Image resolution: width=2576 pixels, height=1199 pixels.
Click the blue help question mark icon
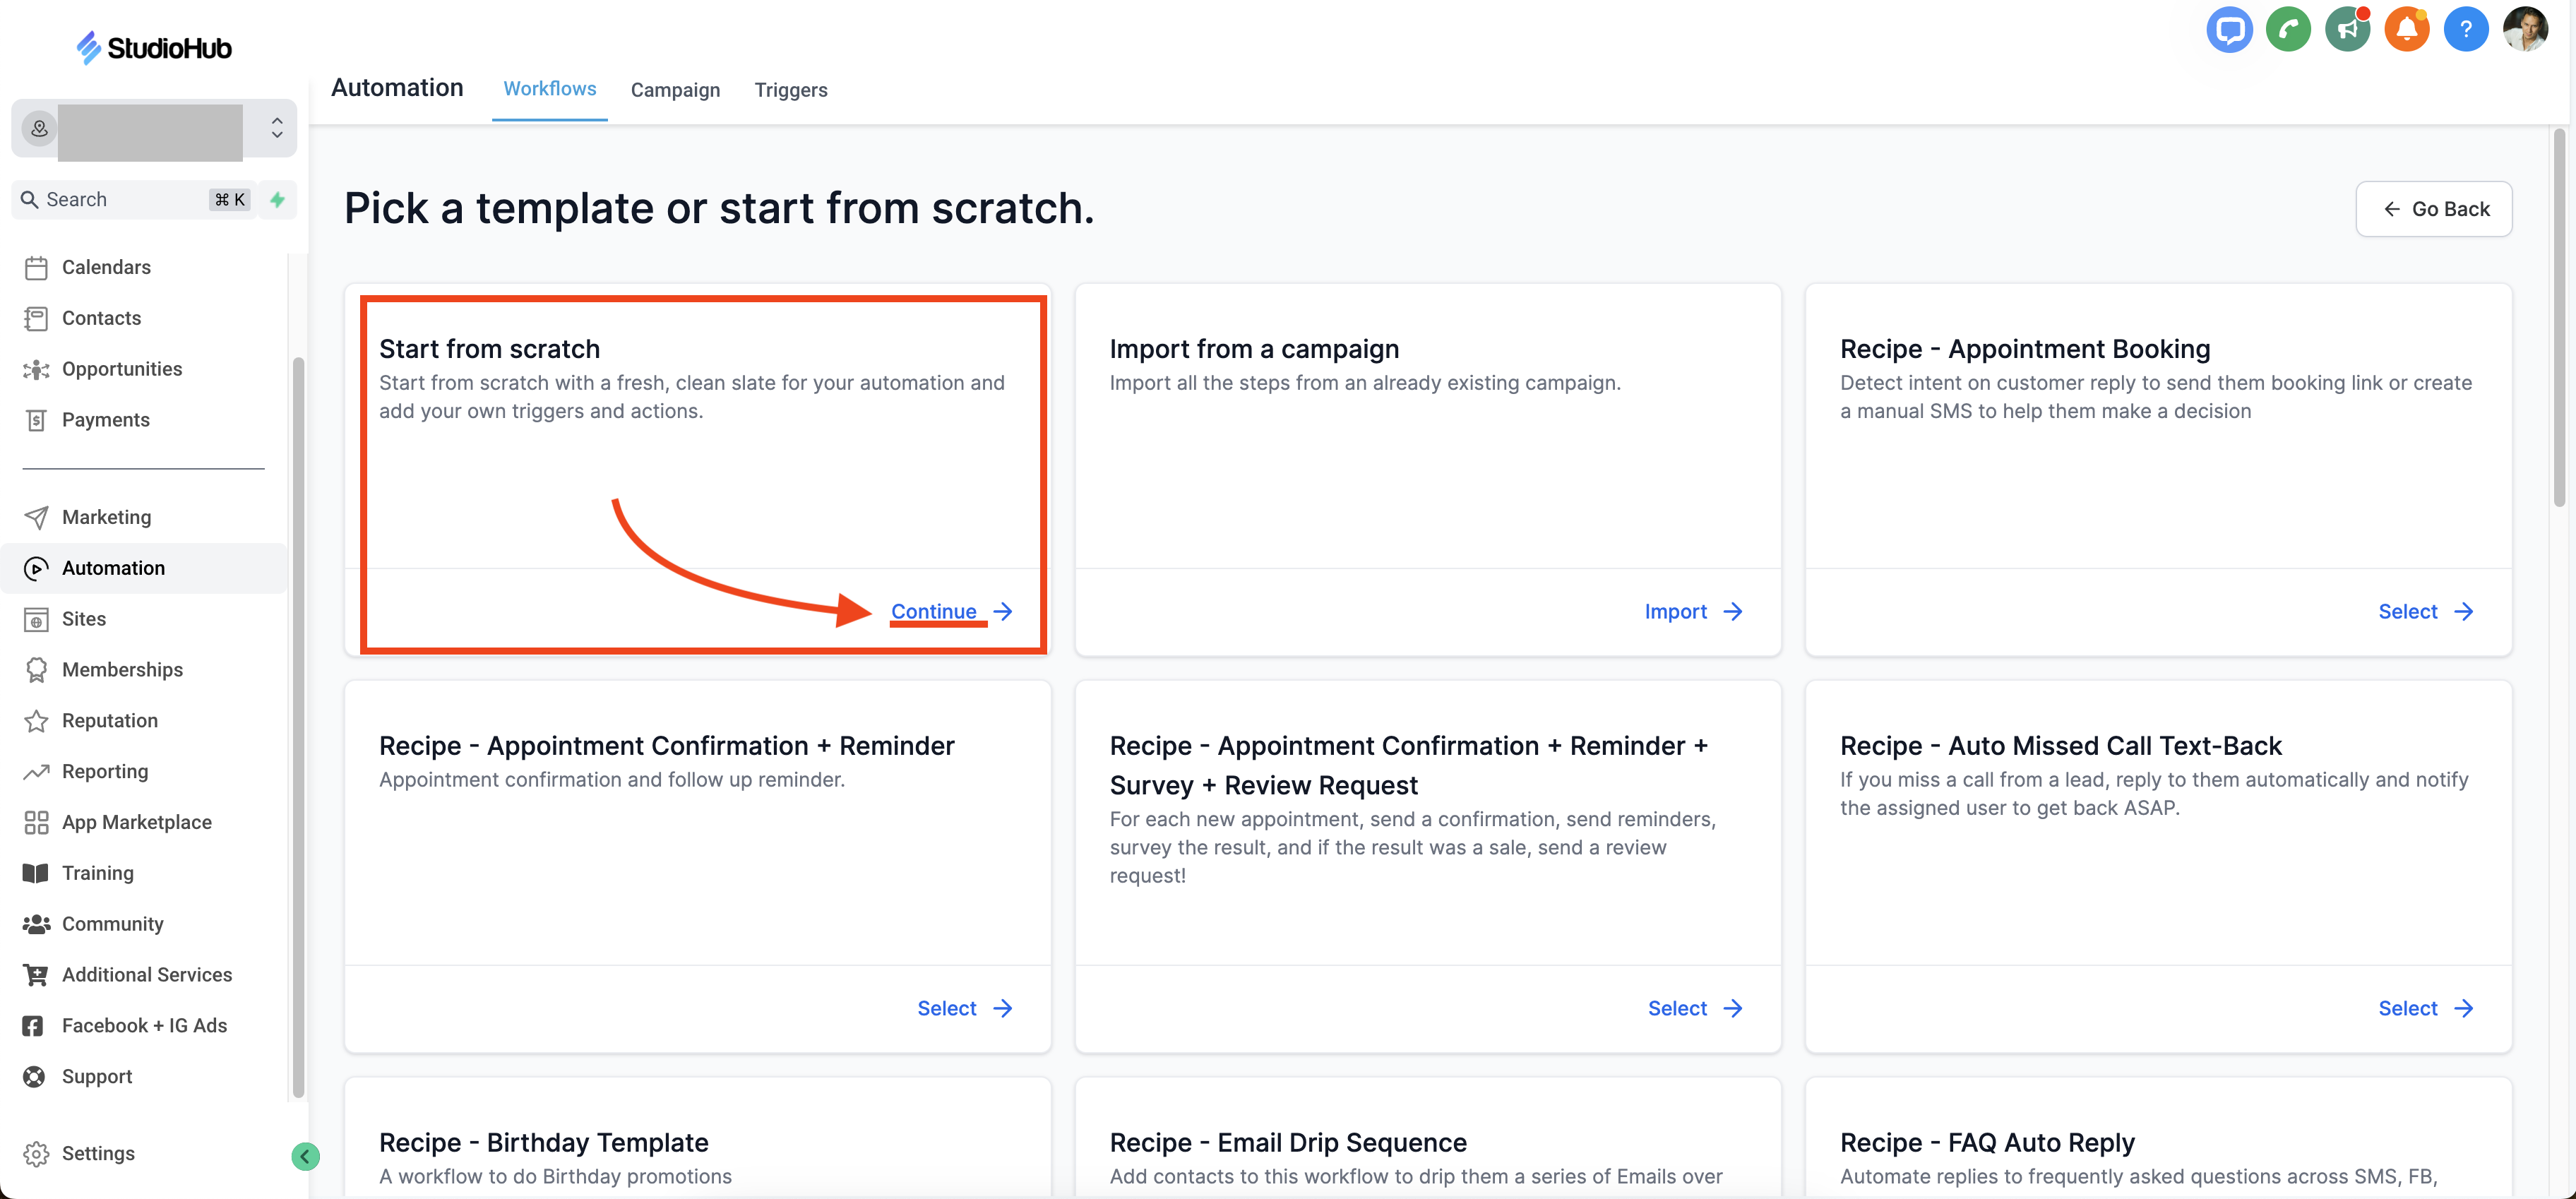pos(2465,30)
